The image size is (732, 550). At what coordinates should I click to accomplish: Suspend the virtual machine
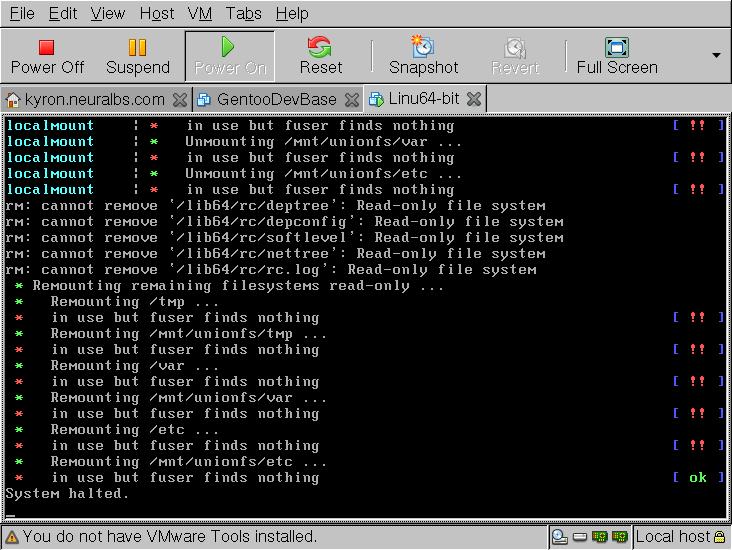click(138, 56)
